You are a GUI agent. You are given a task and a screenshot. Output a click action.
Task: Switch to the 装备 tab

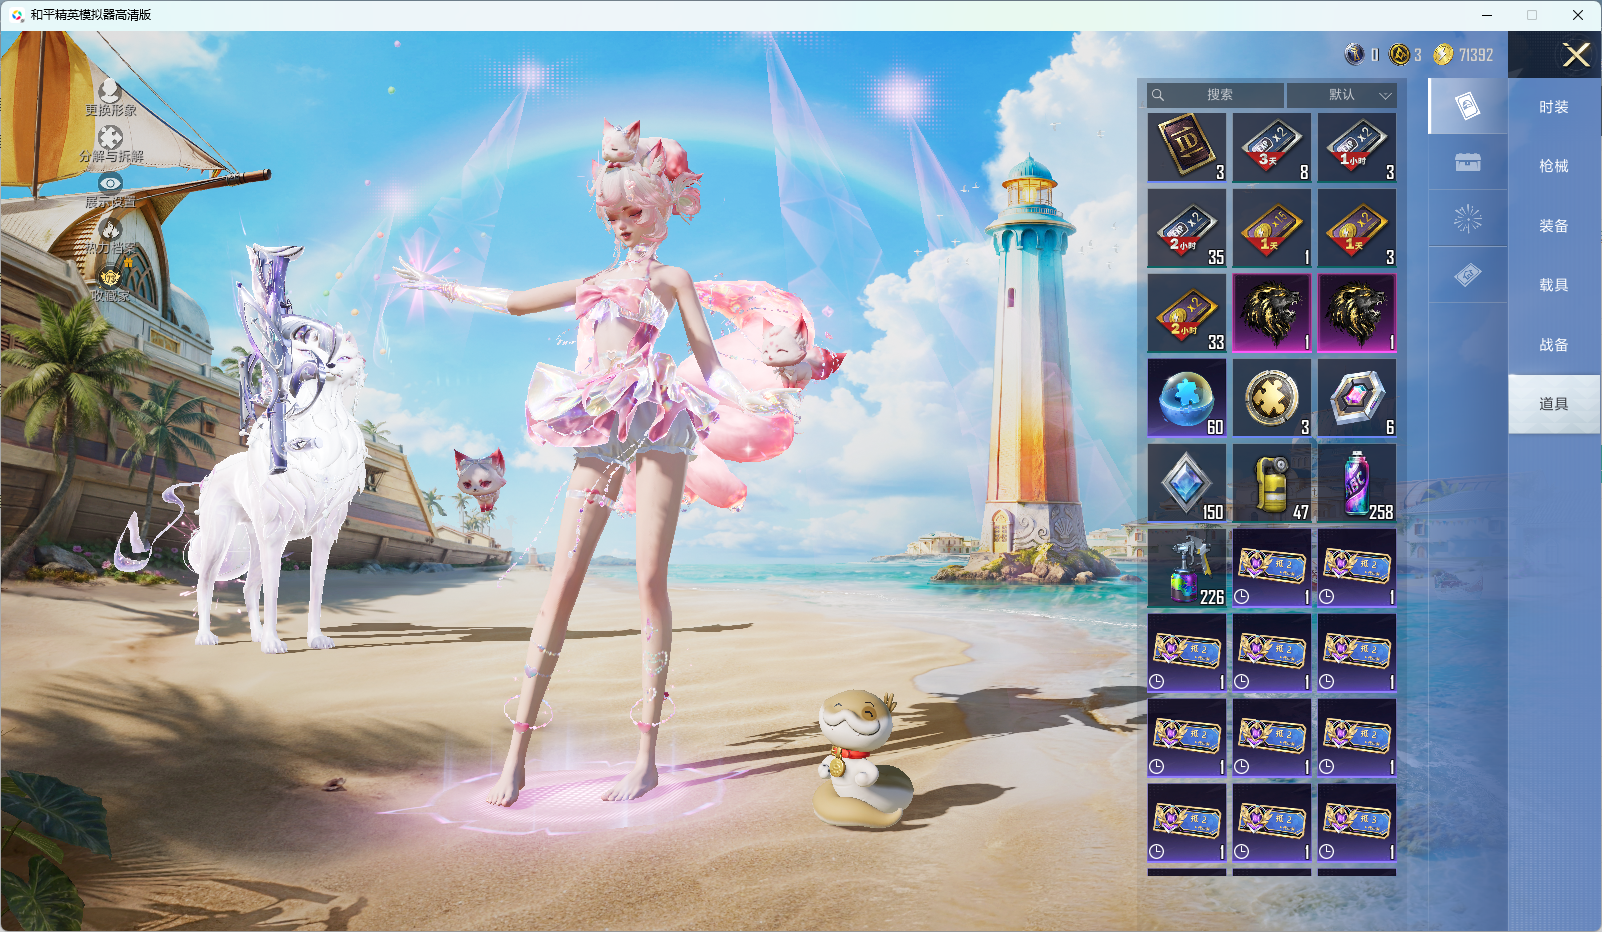click(1554, 226)
